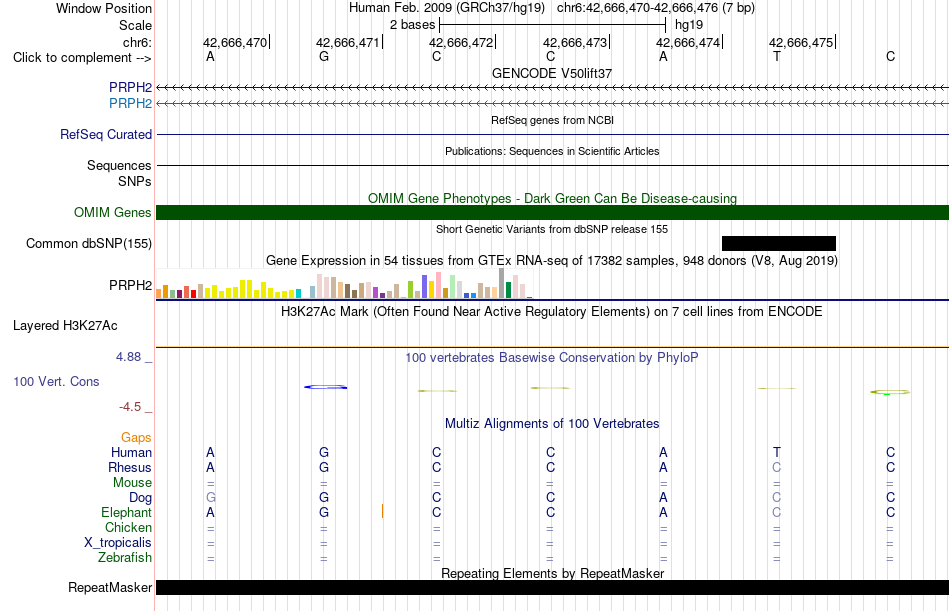Click the Gaps label in Multiz alignment
Viewport: 950px width, 611px height.
point(136,437)
